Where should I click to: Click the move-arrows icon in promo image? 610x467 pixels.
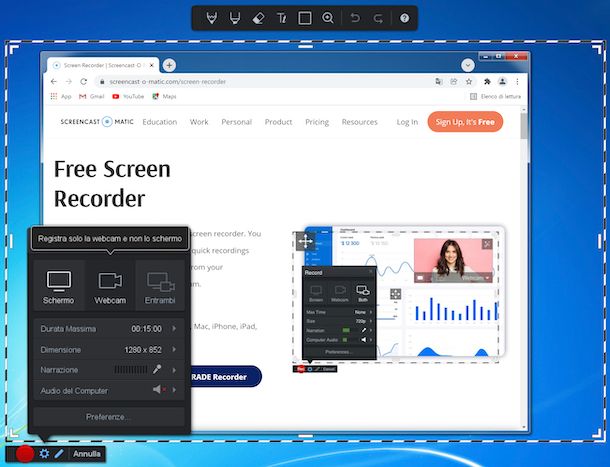click(305, 241)
